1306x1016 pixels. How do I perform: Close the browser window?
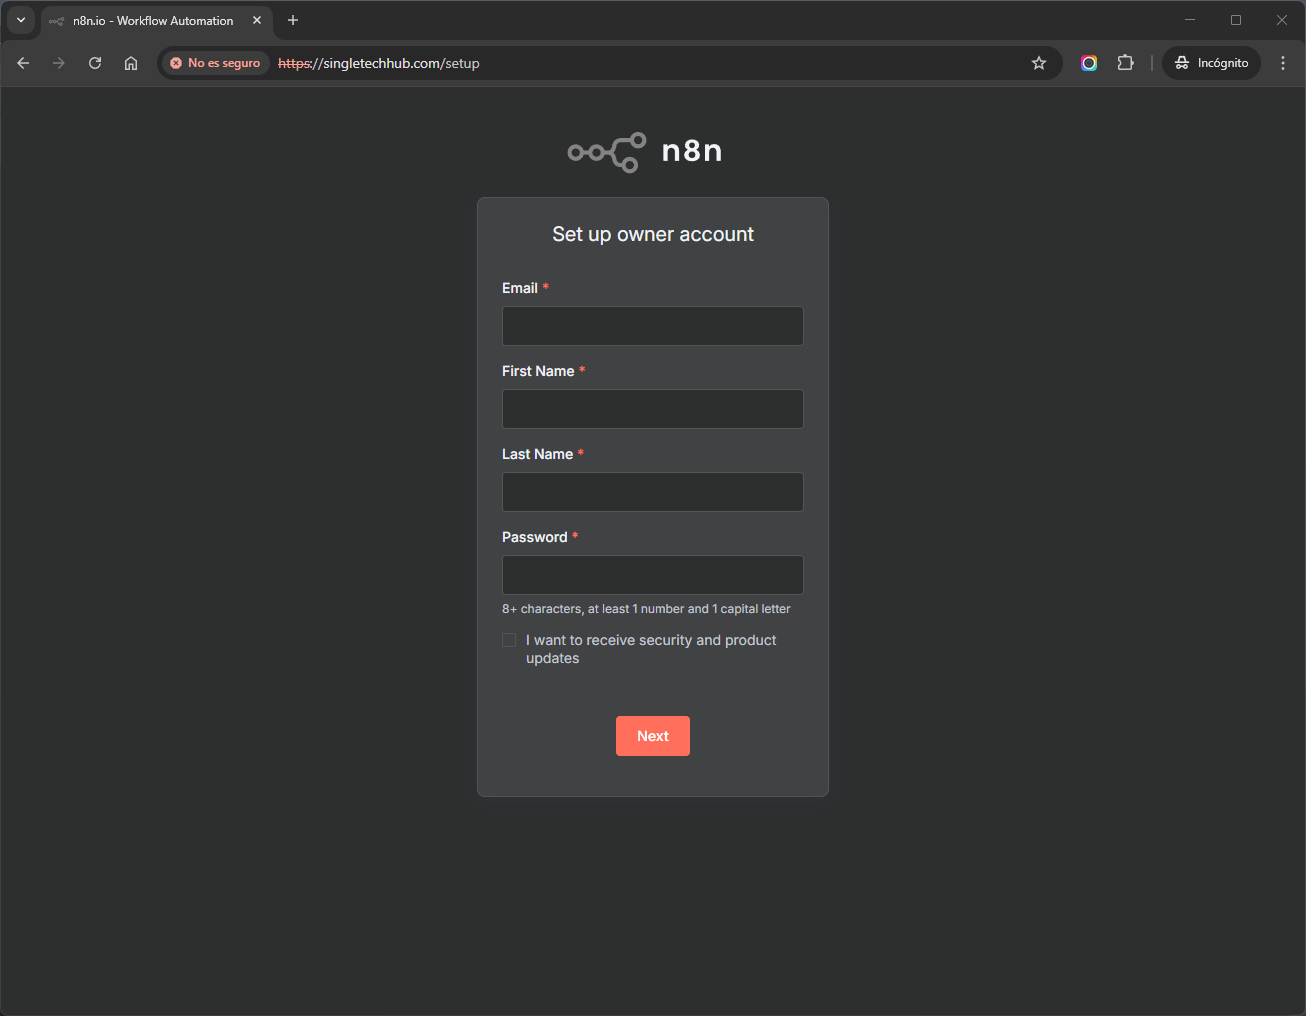coord(1282,20)
